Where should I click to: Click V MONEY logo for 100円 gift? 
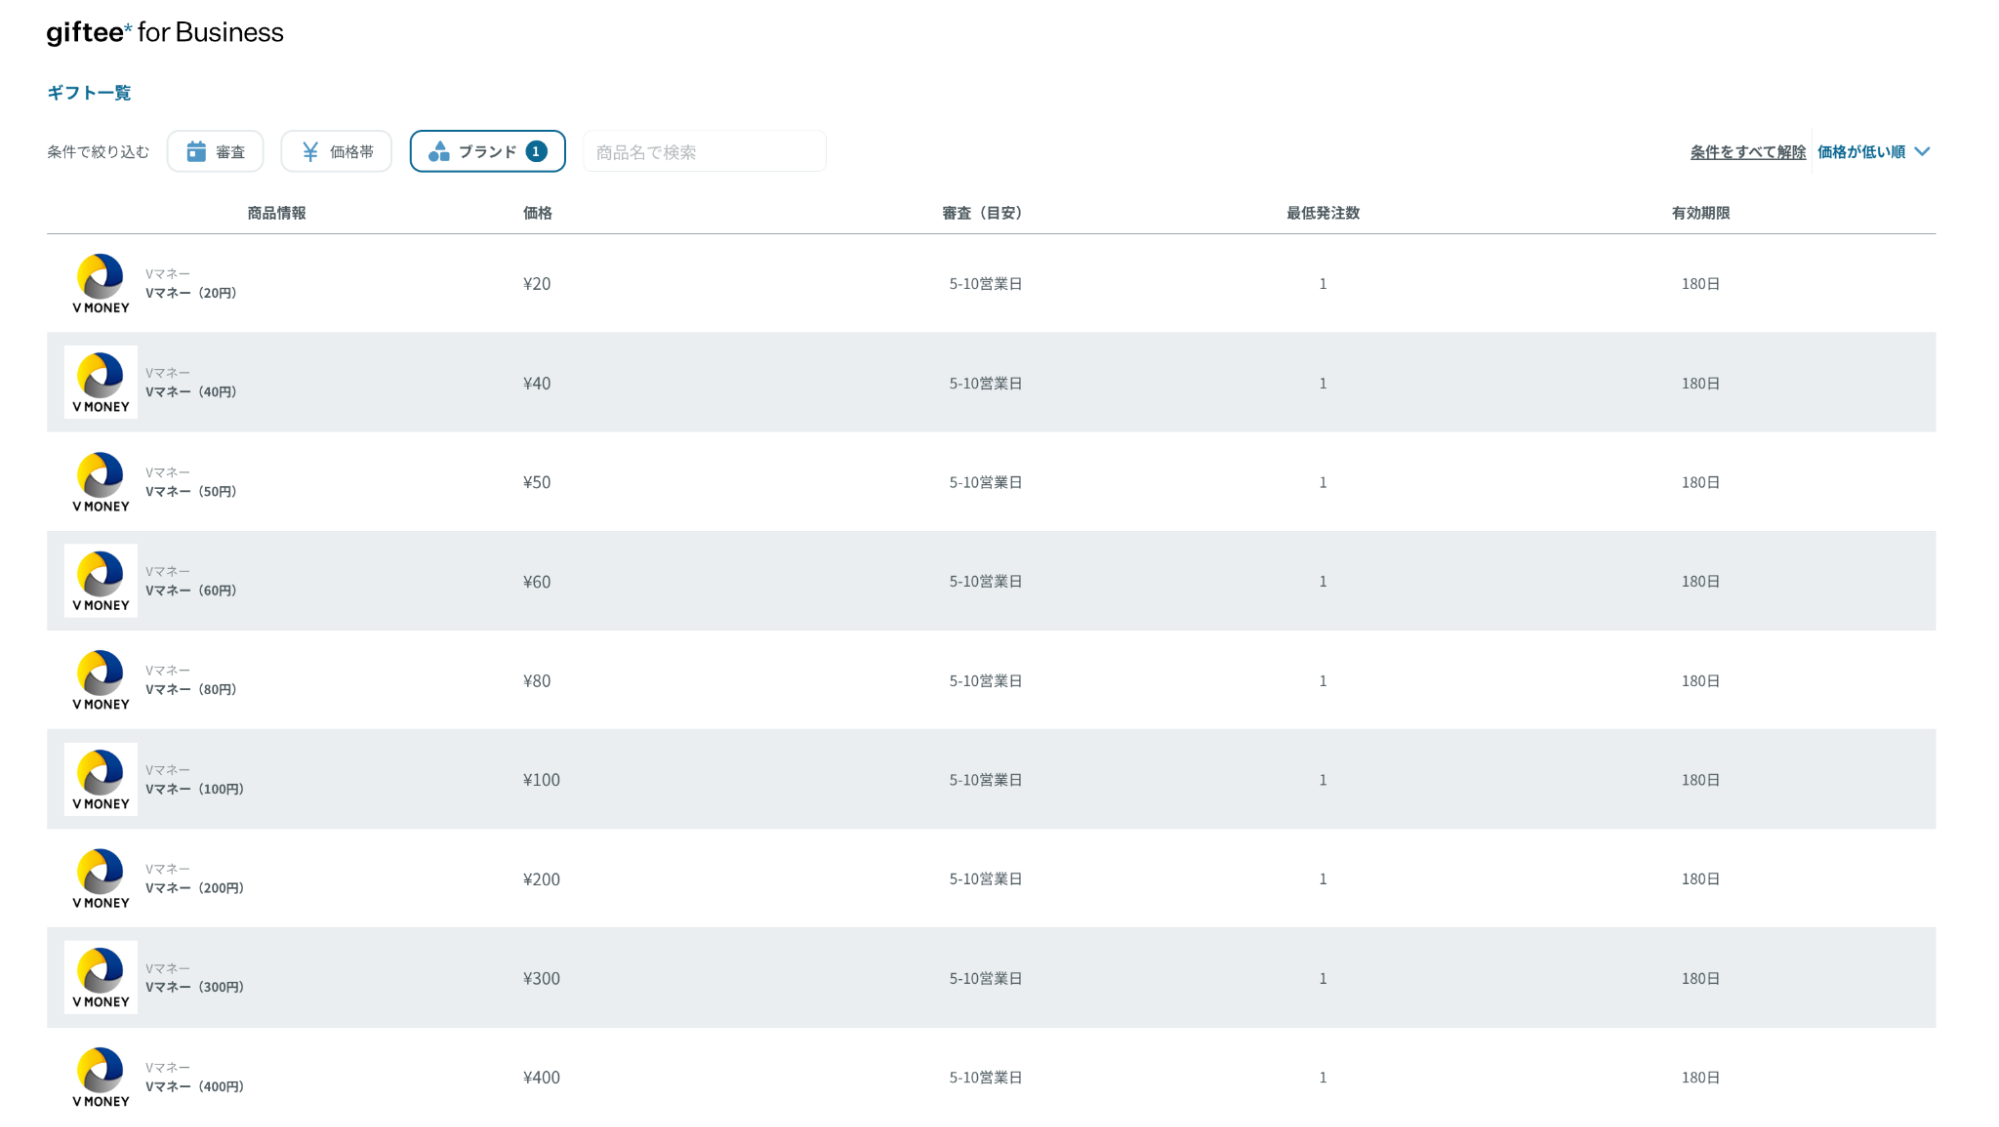tap(101, 780)
